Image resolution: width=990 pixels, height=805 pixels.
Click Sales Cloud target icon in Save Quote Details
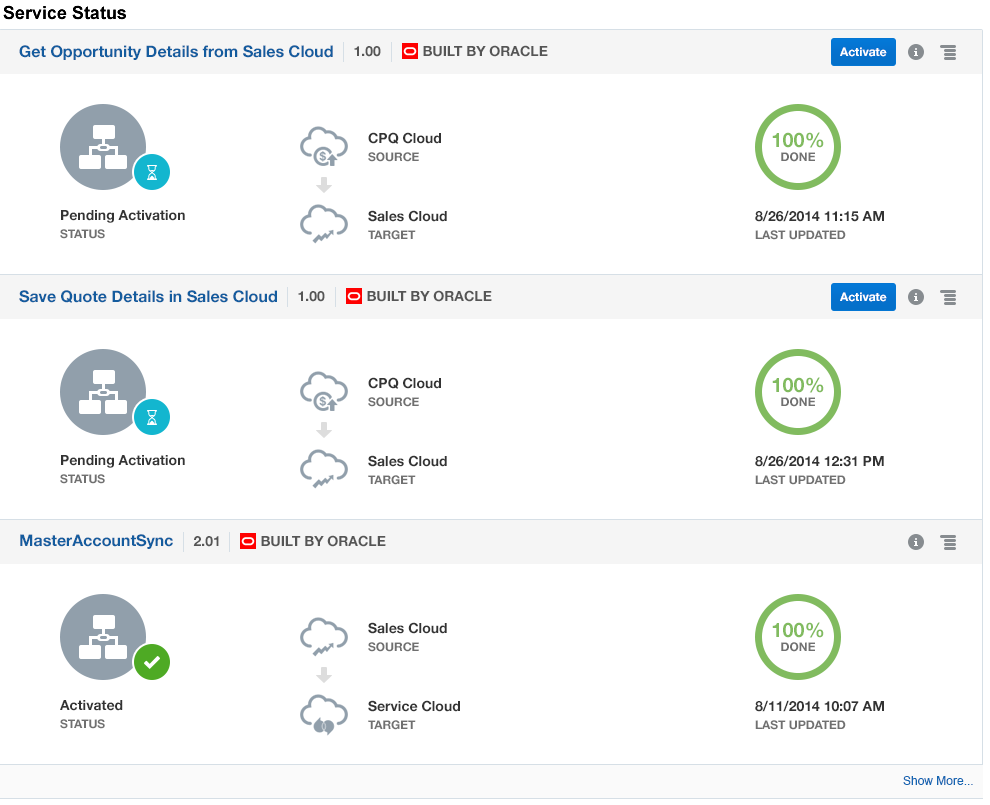coord(323,470)
